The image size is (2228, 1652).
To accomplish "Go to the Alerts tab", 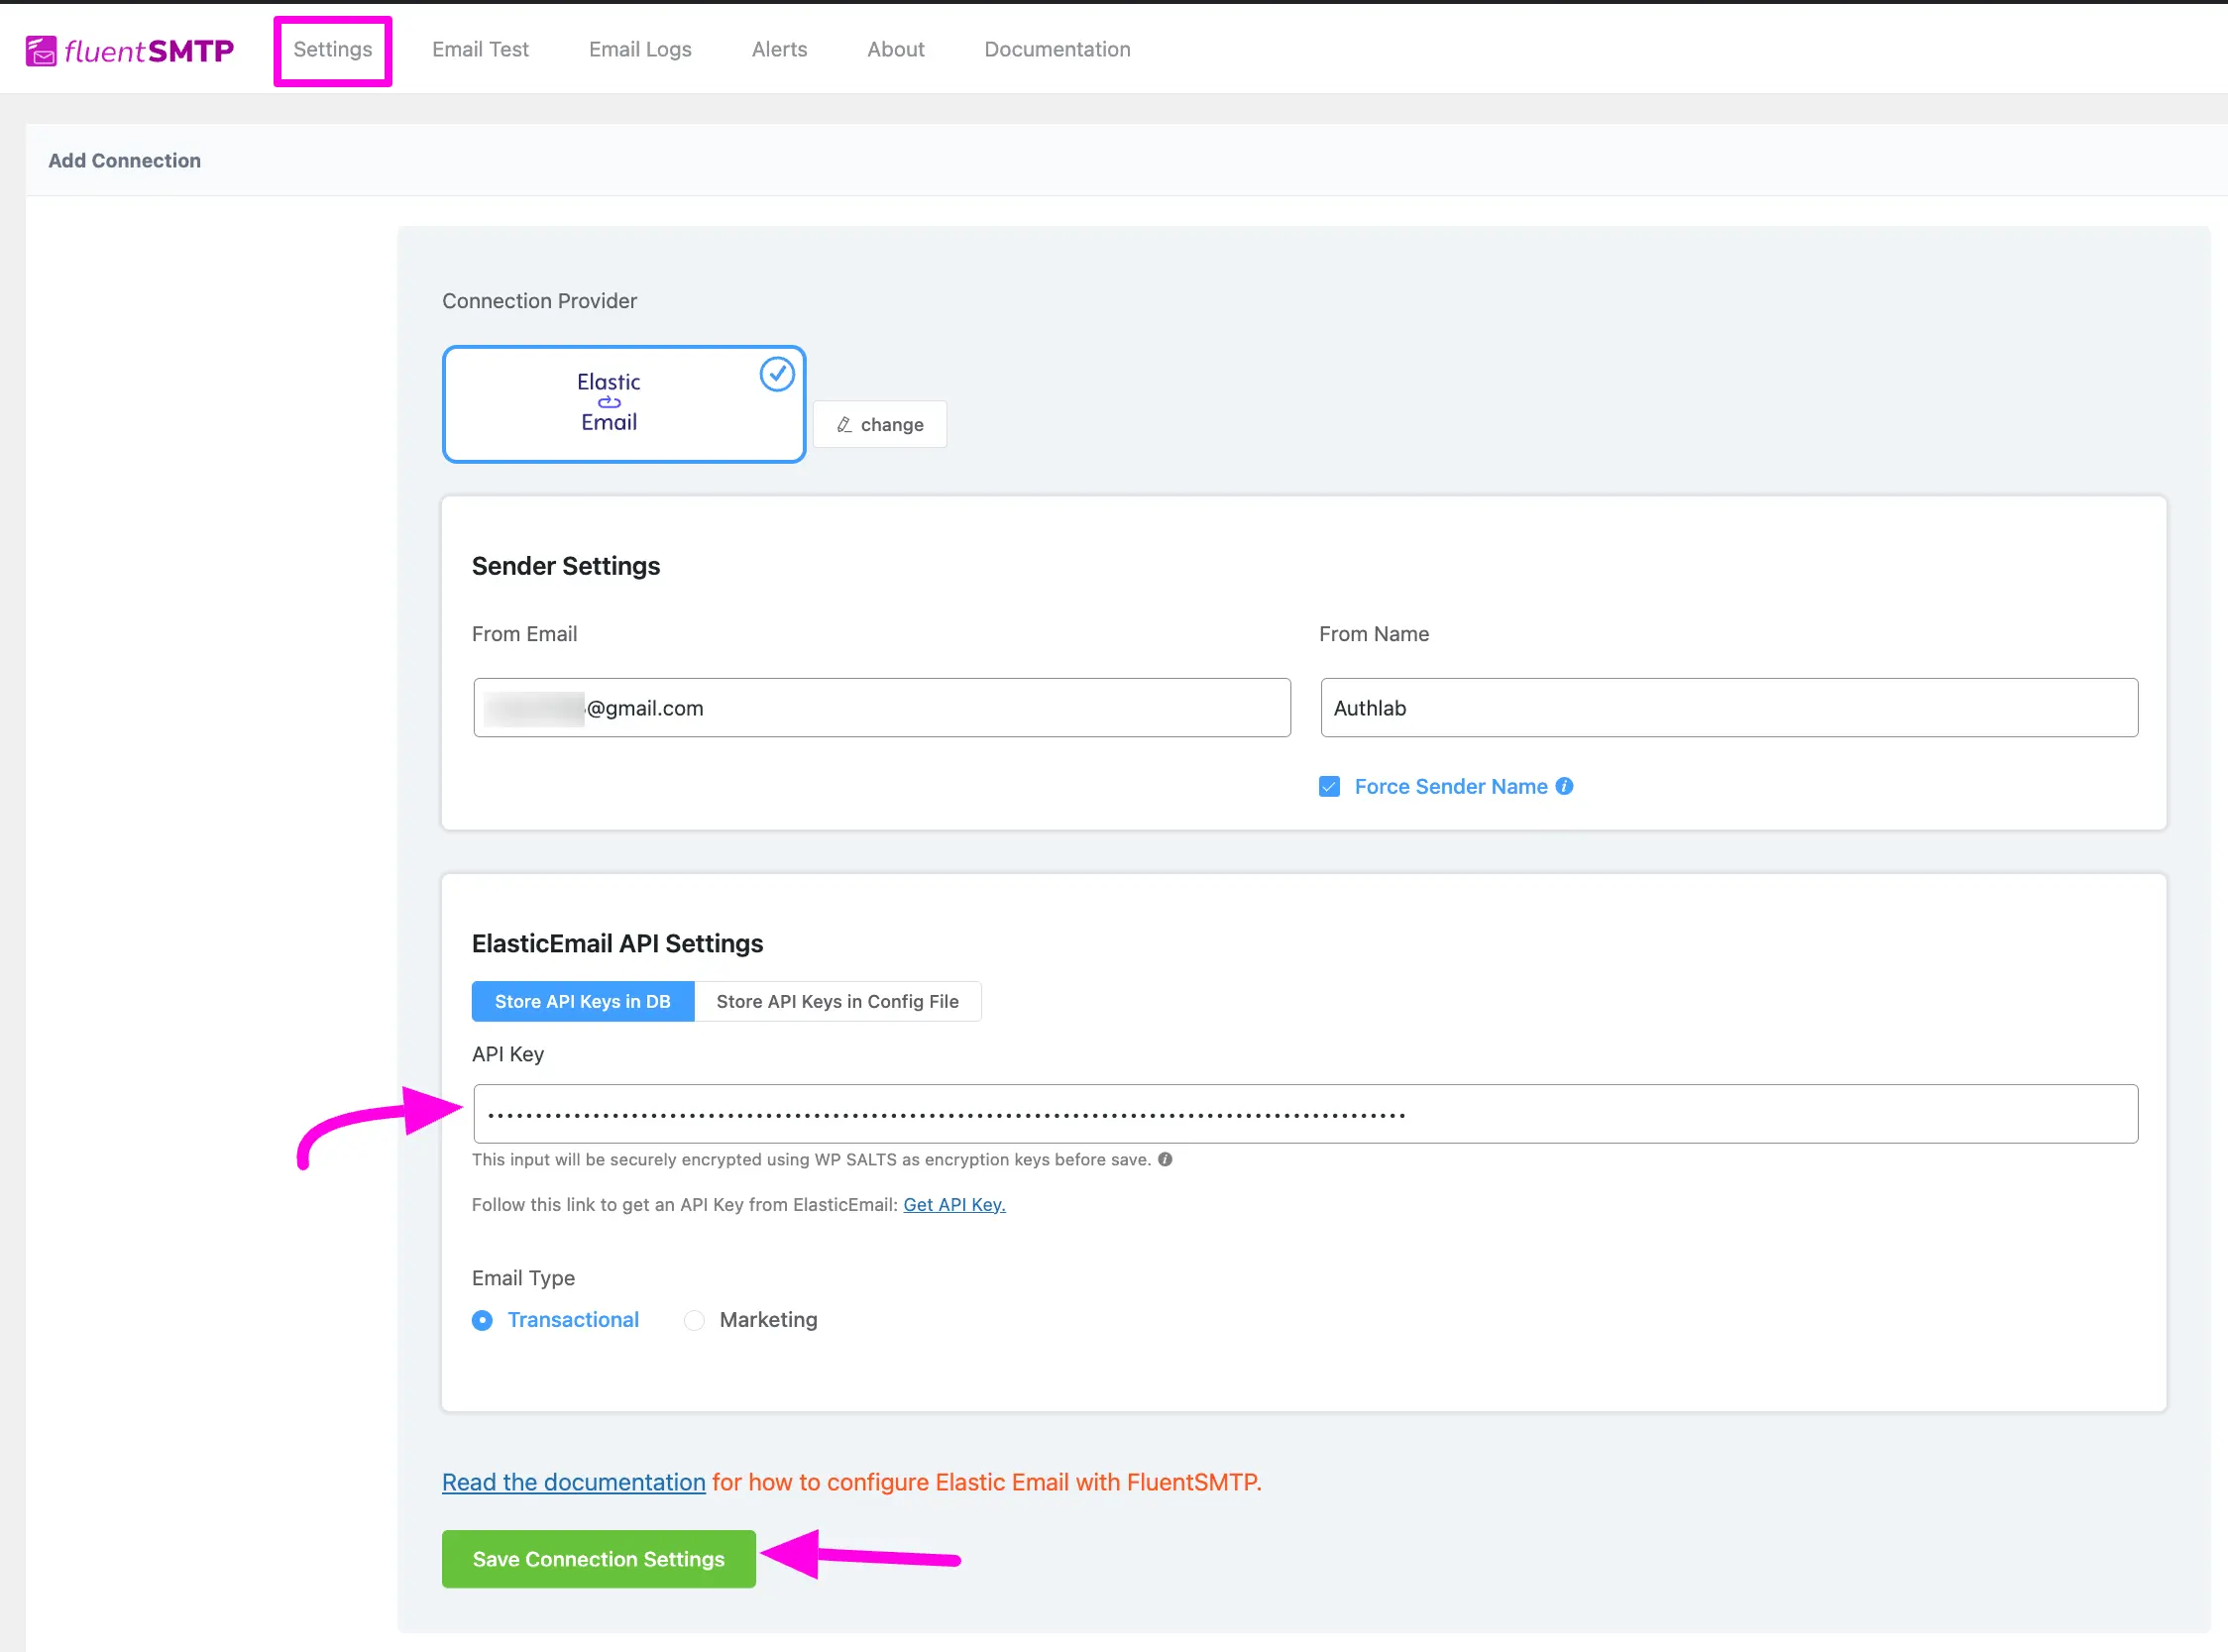I will click(779, 49).
